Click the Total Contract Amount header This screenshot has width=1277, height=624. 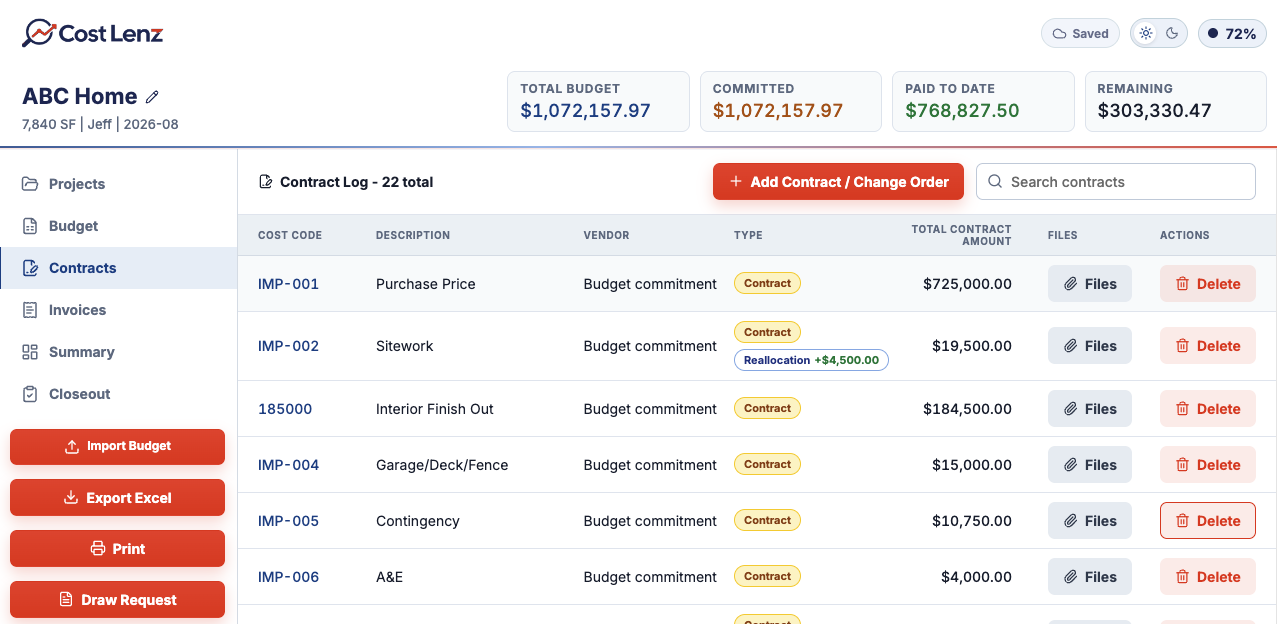[961, 235]
